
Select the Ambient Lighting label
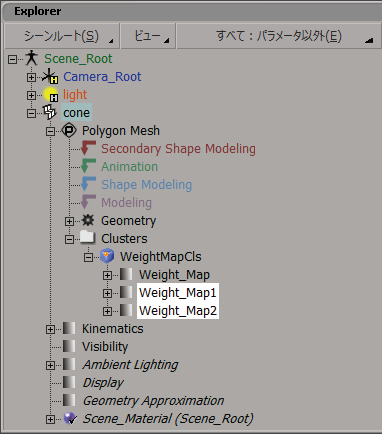(130, 365)
